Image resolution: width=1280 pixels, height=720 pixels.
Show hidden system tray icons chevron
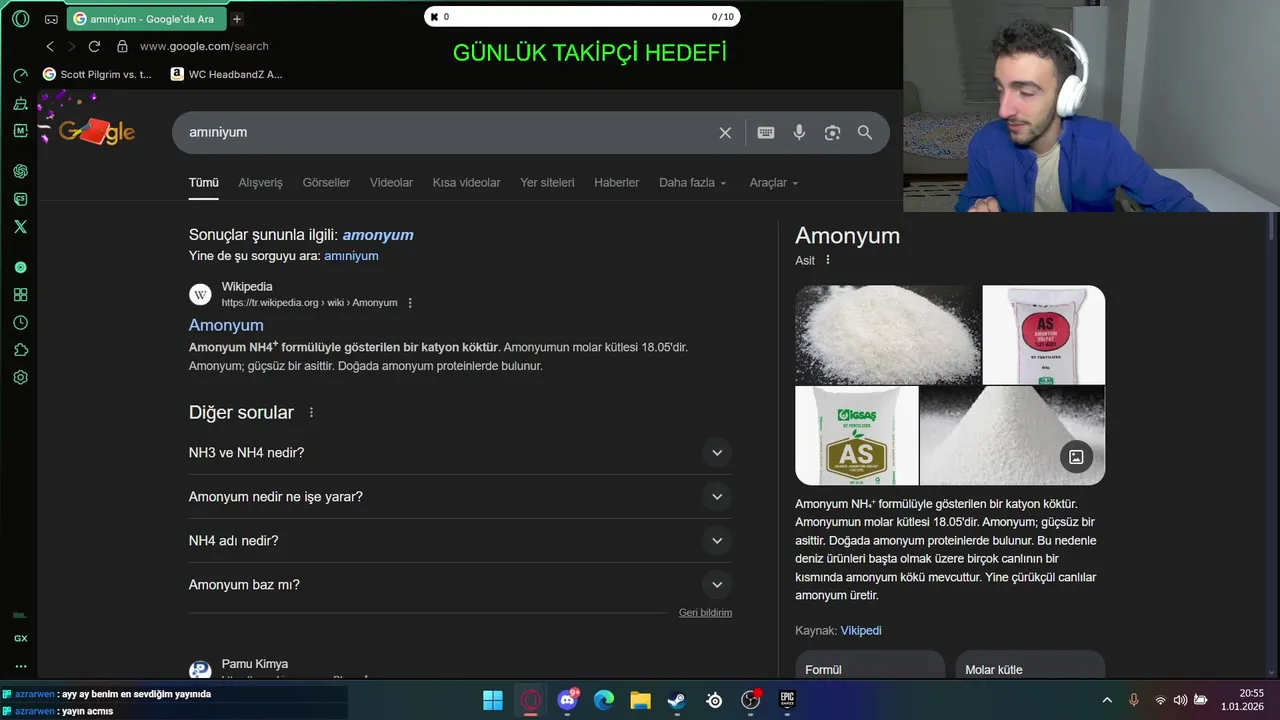[x=1107, y=700]
